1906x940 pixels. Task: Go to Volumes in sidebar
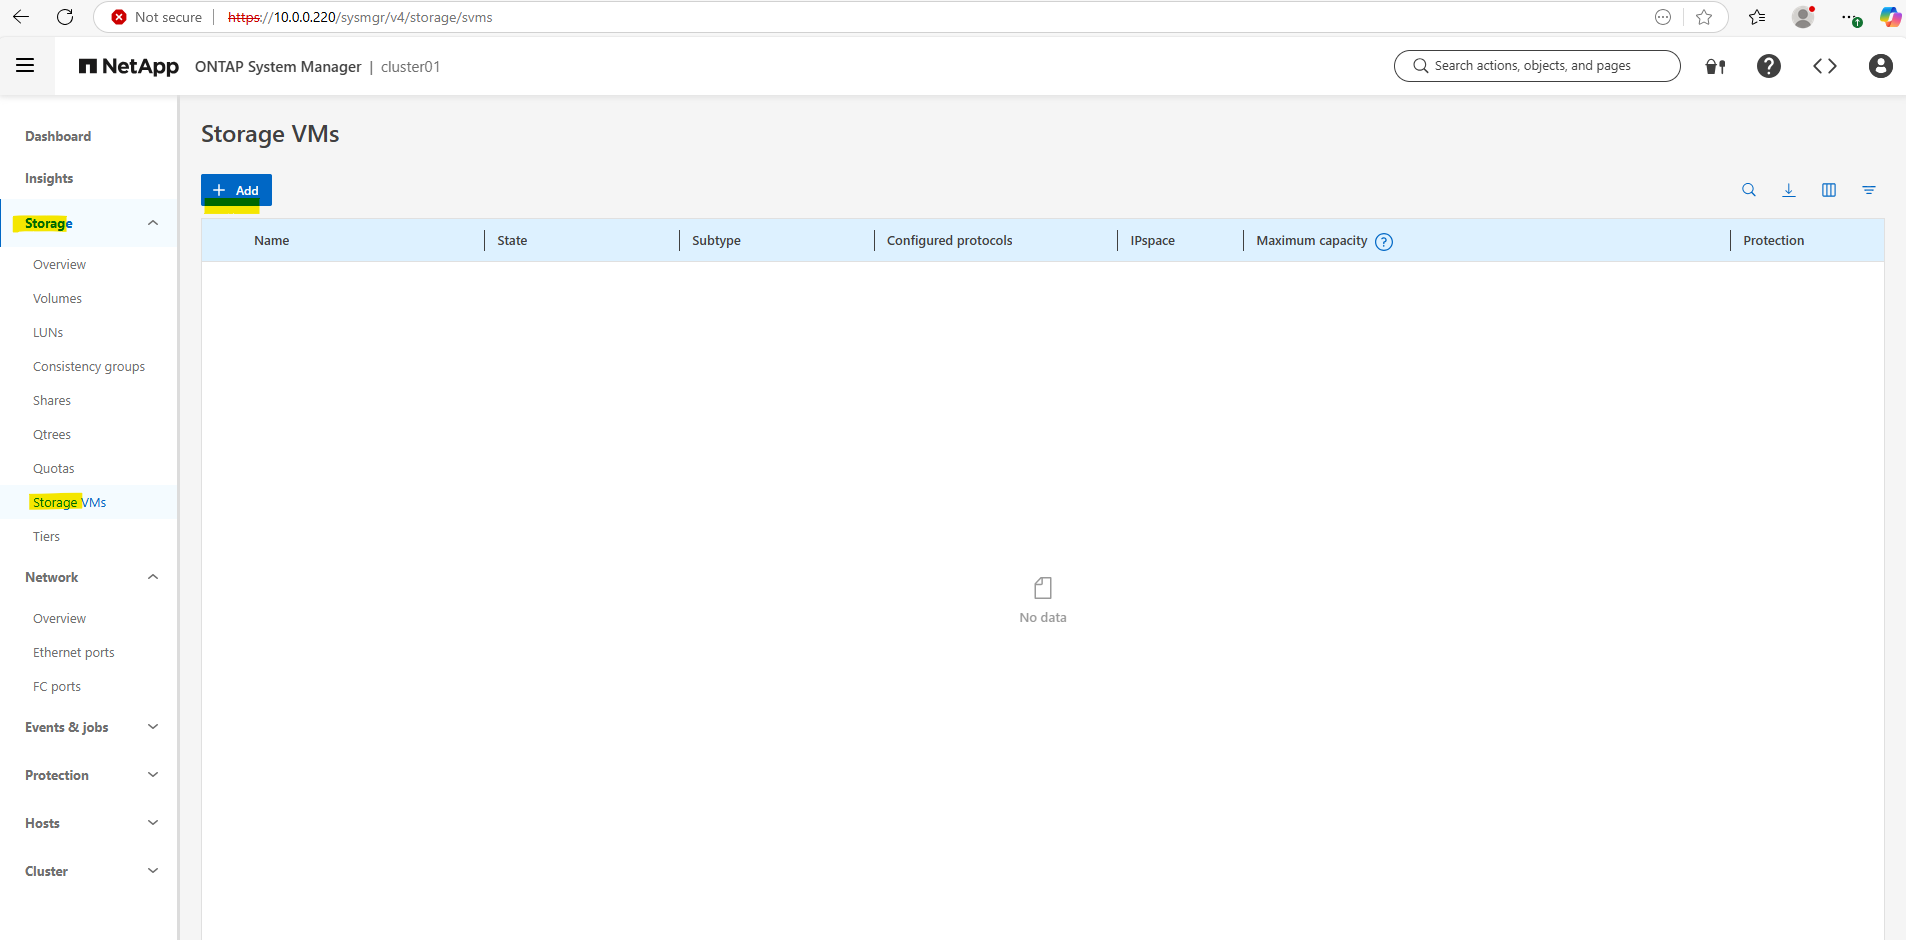point(57,298)
